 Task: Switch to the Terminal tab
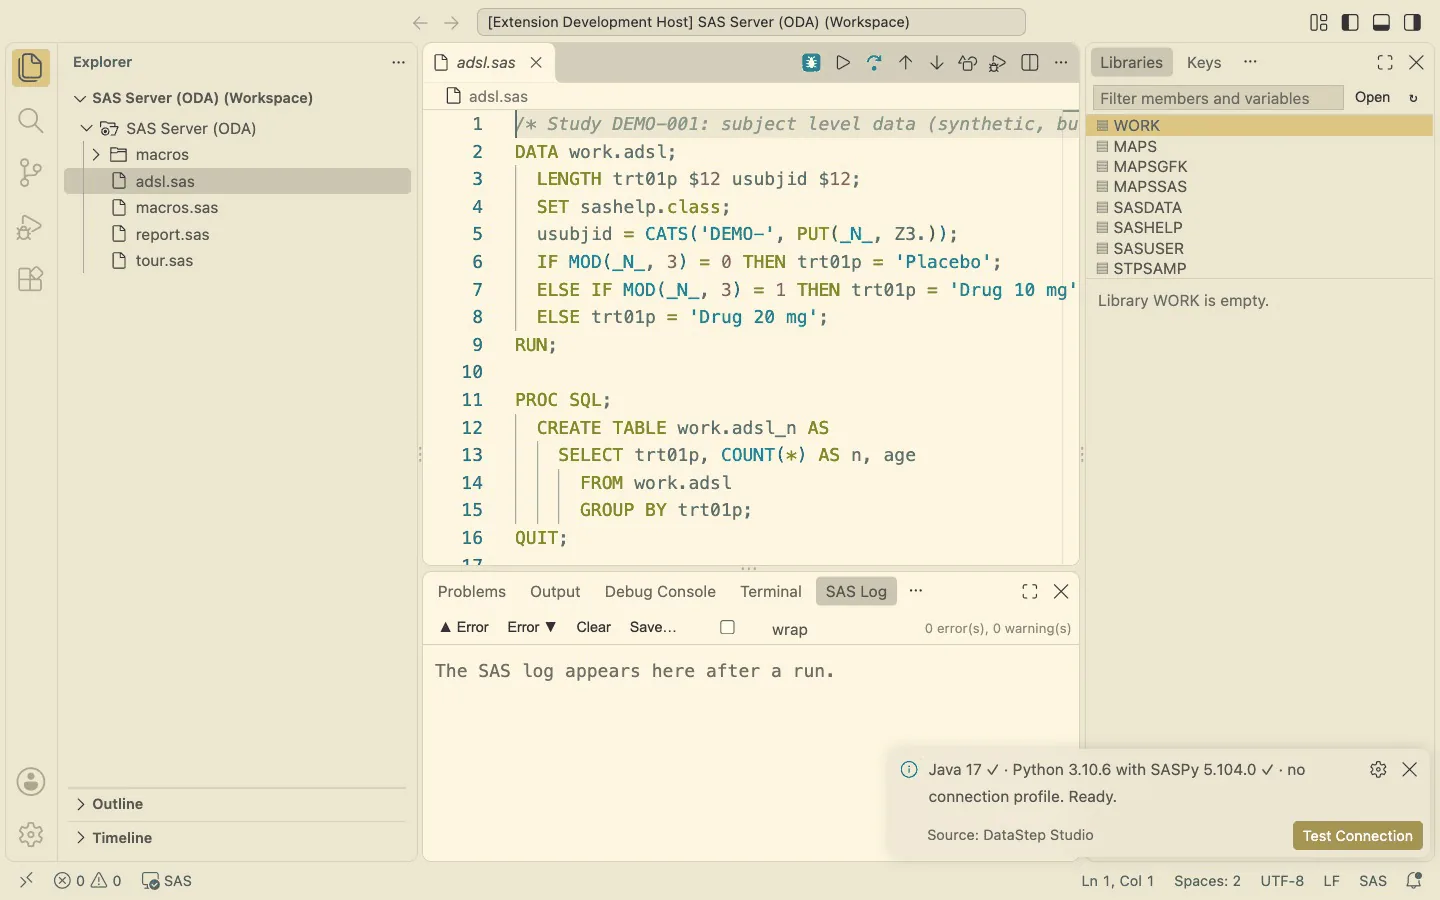(x=771, y=592)
